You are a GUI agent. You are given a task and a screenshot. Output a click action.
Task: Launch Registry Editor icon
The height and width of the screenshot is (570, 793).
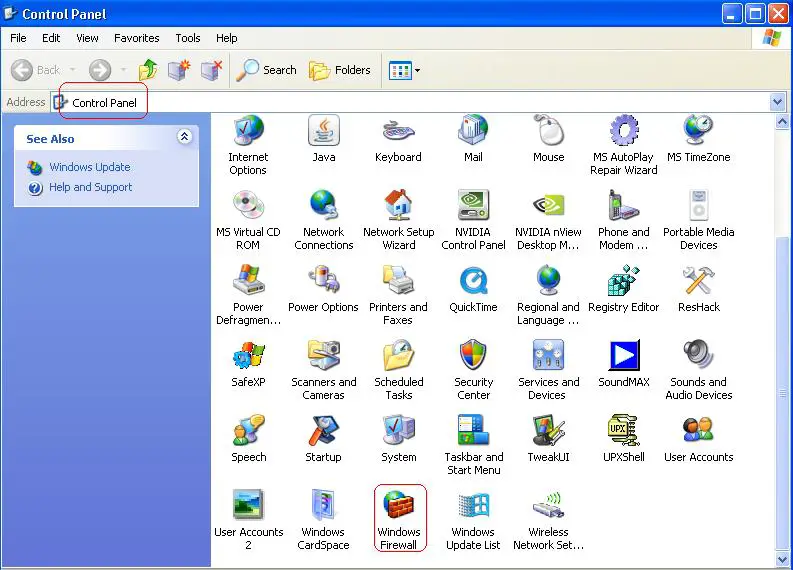pyautogui.click(x=624, y=289)
